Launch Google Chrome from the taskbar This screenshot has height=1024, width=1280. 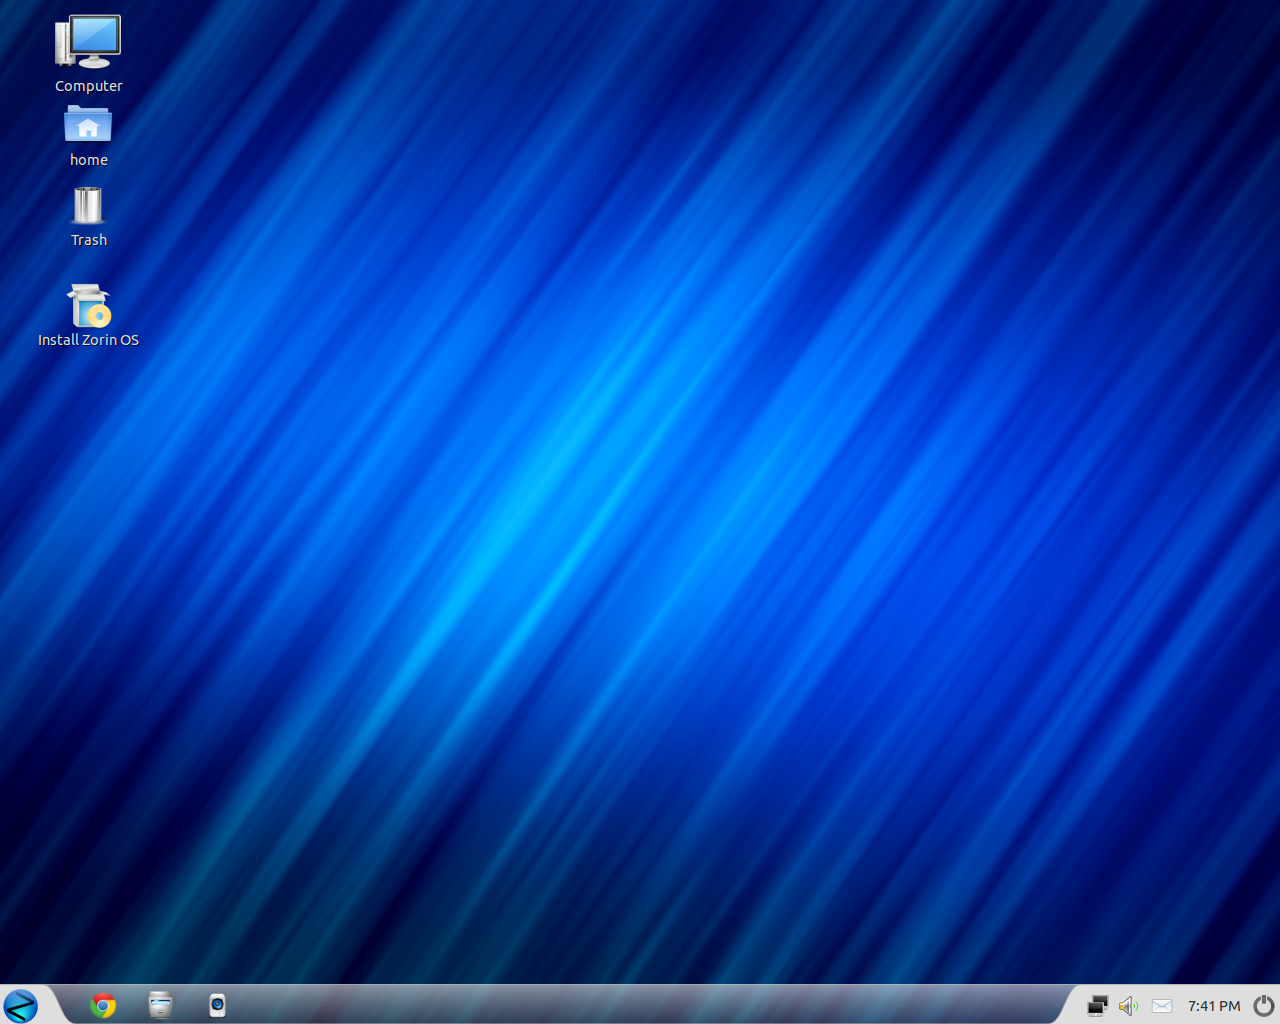tap(103, 1005)
